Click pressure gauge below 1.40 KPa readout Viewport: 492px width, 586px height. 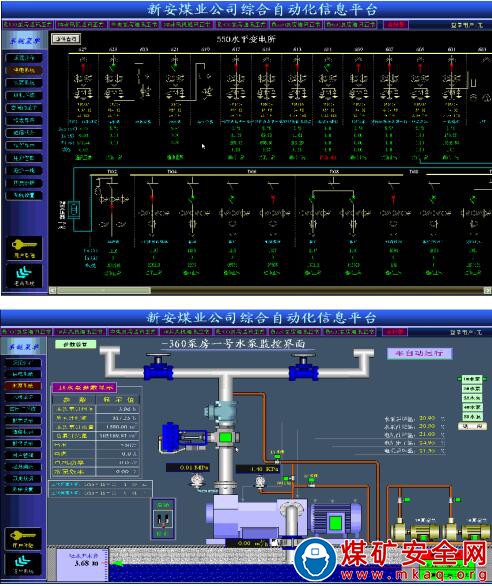(260, 482)
